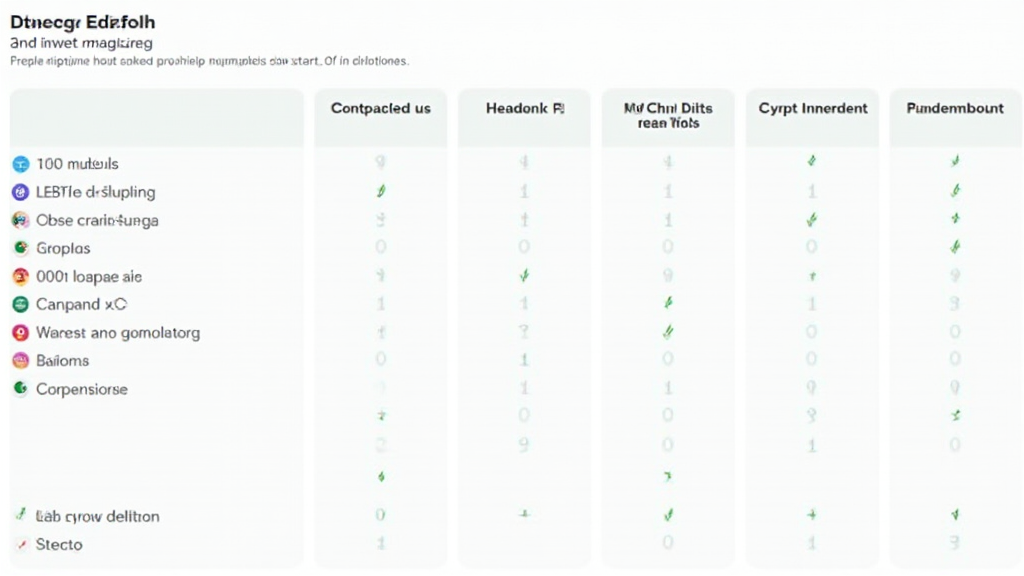Toggle the 100 muteuls checkmark under Cyrpt Innerdent

(812, 161)
